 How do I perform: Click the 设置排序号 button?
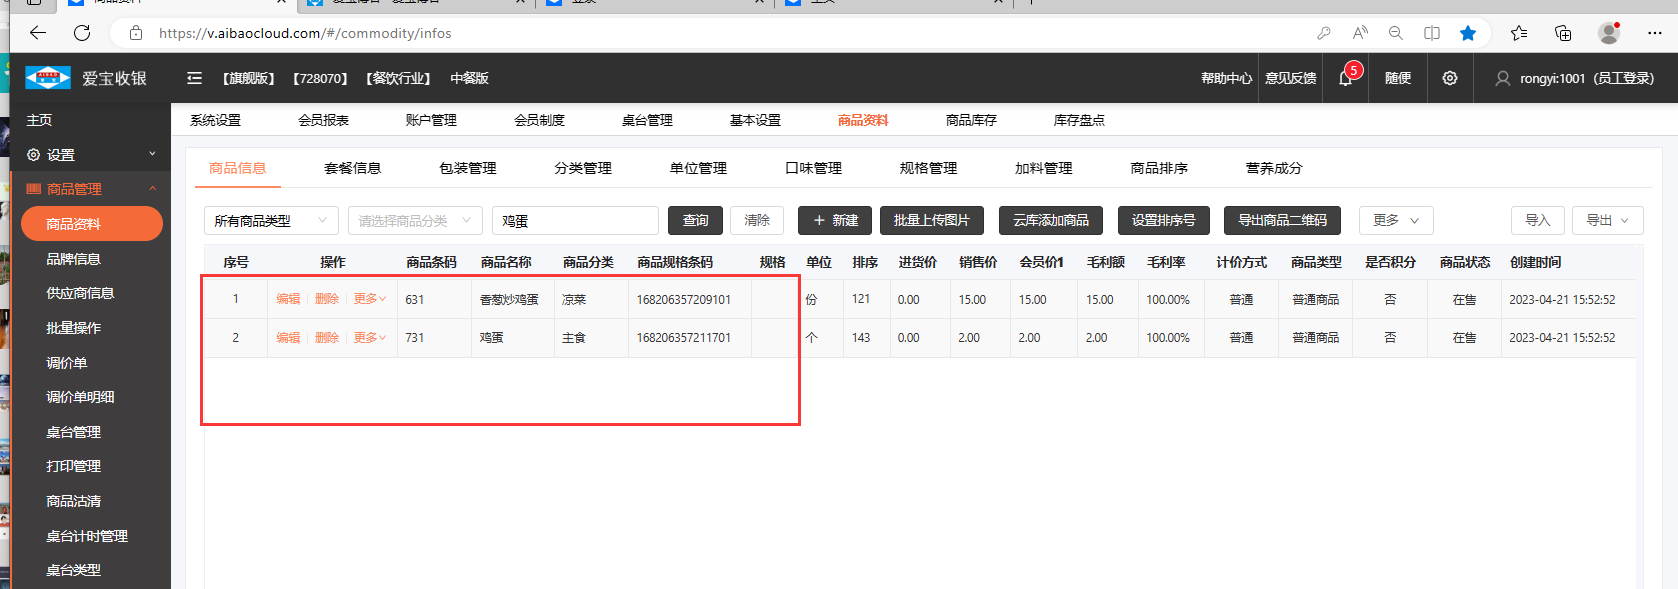pyautogui.click(x=1164, y=220)
